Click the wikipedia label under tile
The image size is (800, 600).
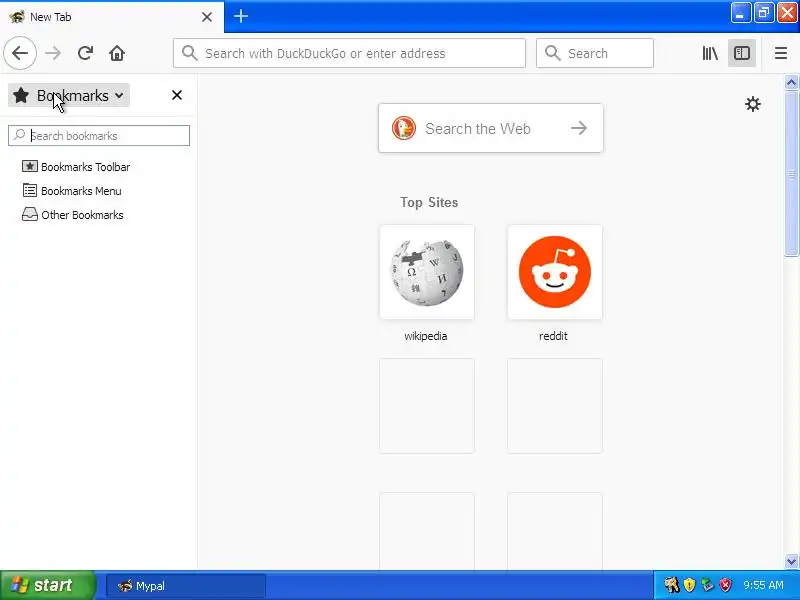(x=426, y=336)
